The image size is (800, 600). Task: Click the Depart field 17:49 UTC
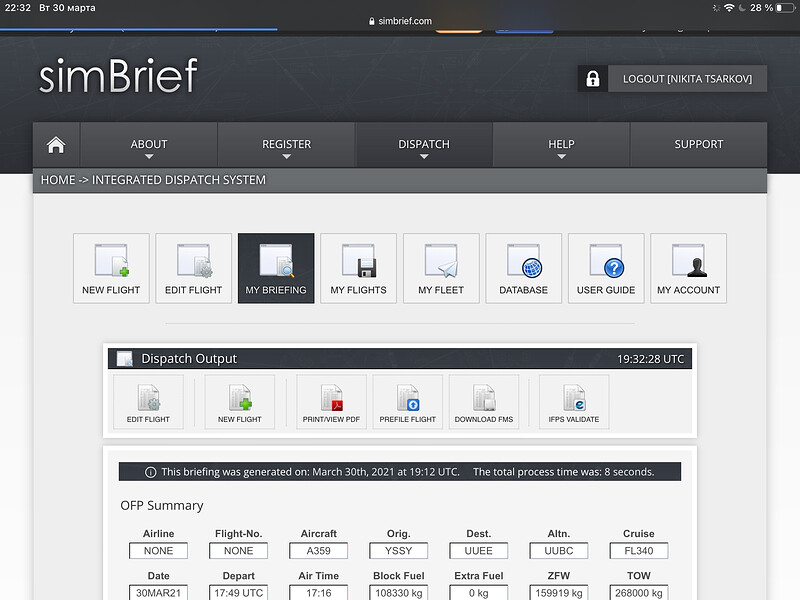click(x=238, y=593)
